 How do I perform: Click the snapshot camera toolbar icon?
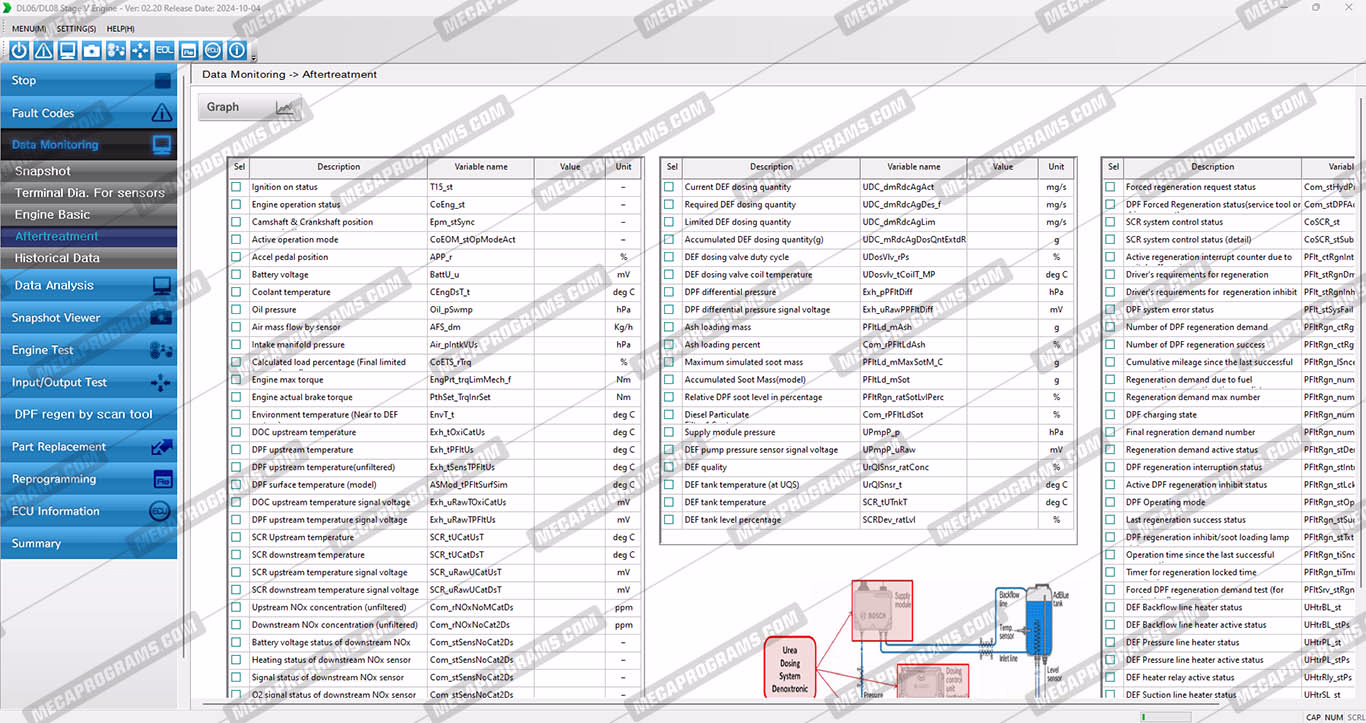click(92, 50)
